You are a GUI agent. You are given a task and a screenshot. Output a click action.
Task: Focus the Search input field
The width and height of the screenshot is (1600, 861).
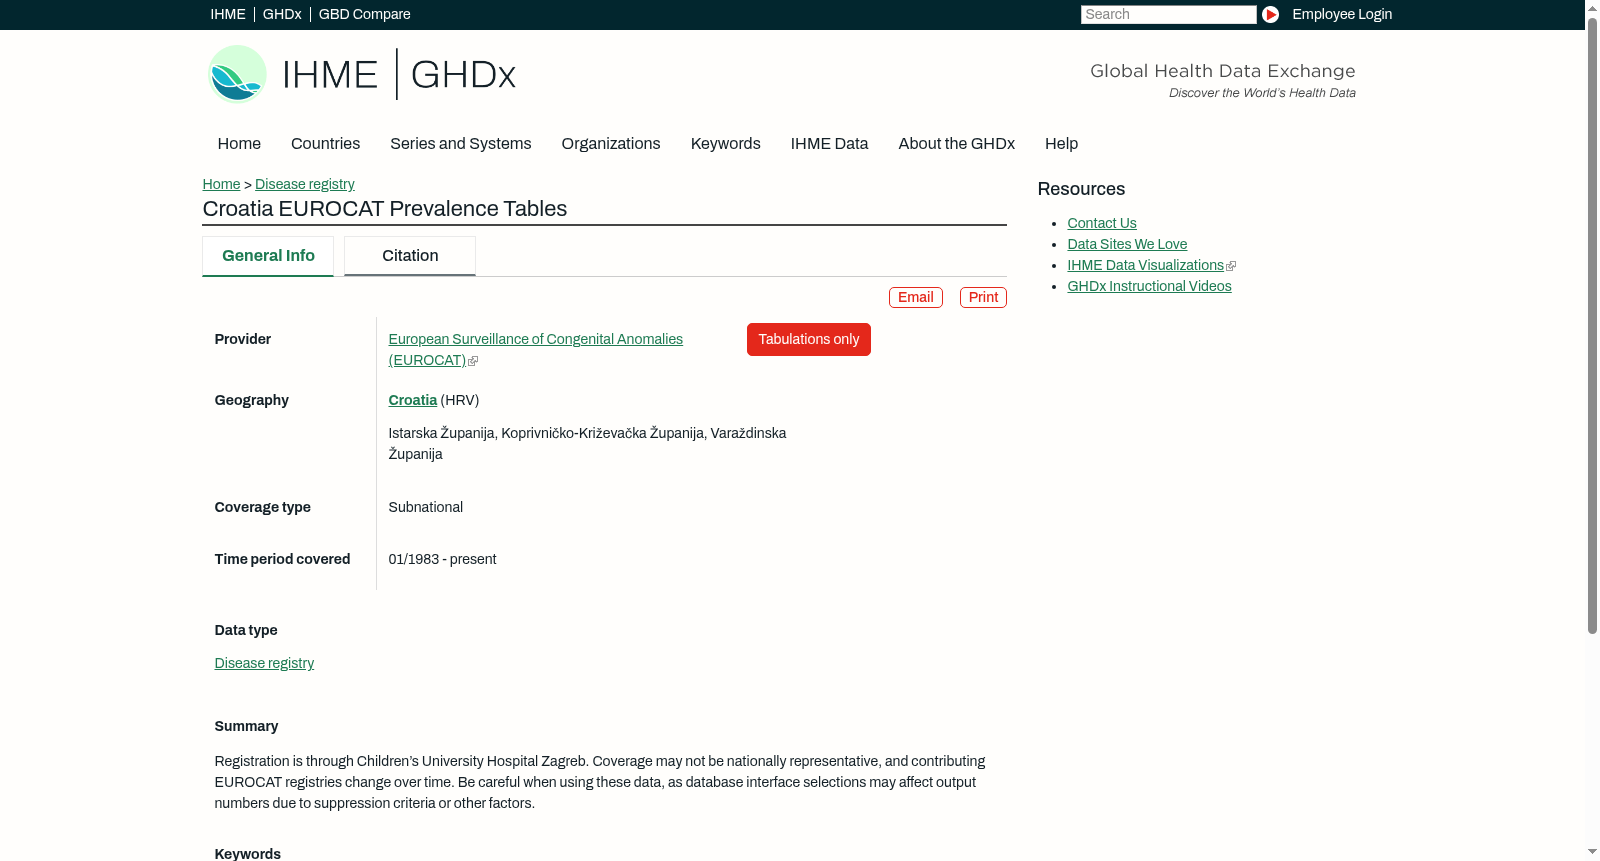tap(1168, 14)
